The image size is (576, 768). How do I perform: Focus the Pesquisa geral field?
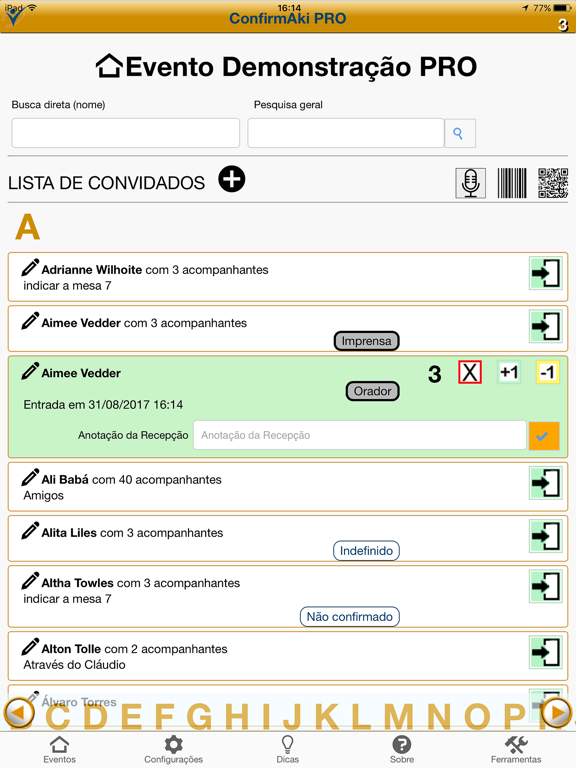click(x=346, y=133)
